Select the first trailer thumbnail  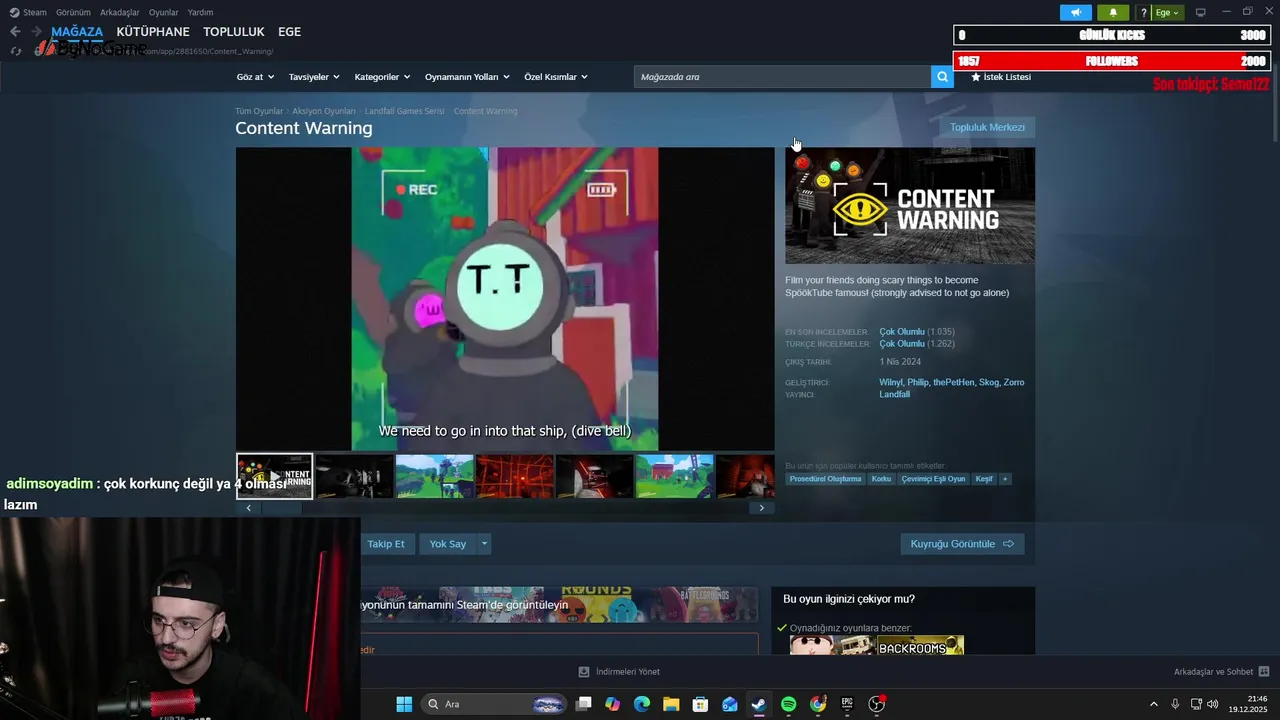click(275, 476)
